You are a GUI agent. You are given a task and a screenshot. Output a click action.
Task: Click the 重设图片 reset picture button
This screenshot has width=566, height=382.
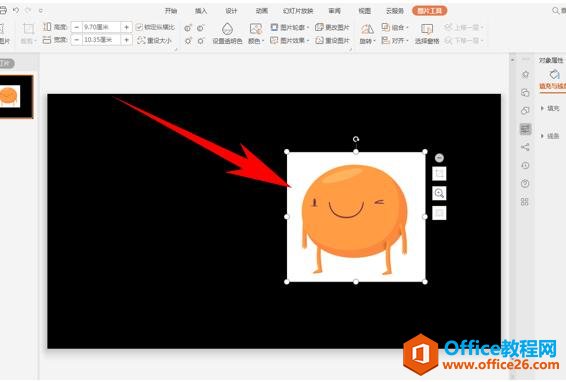tap(332, 40)
